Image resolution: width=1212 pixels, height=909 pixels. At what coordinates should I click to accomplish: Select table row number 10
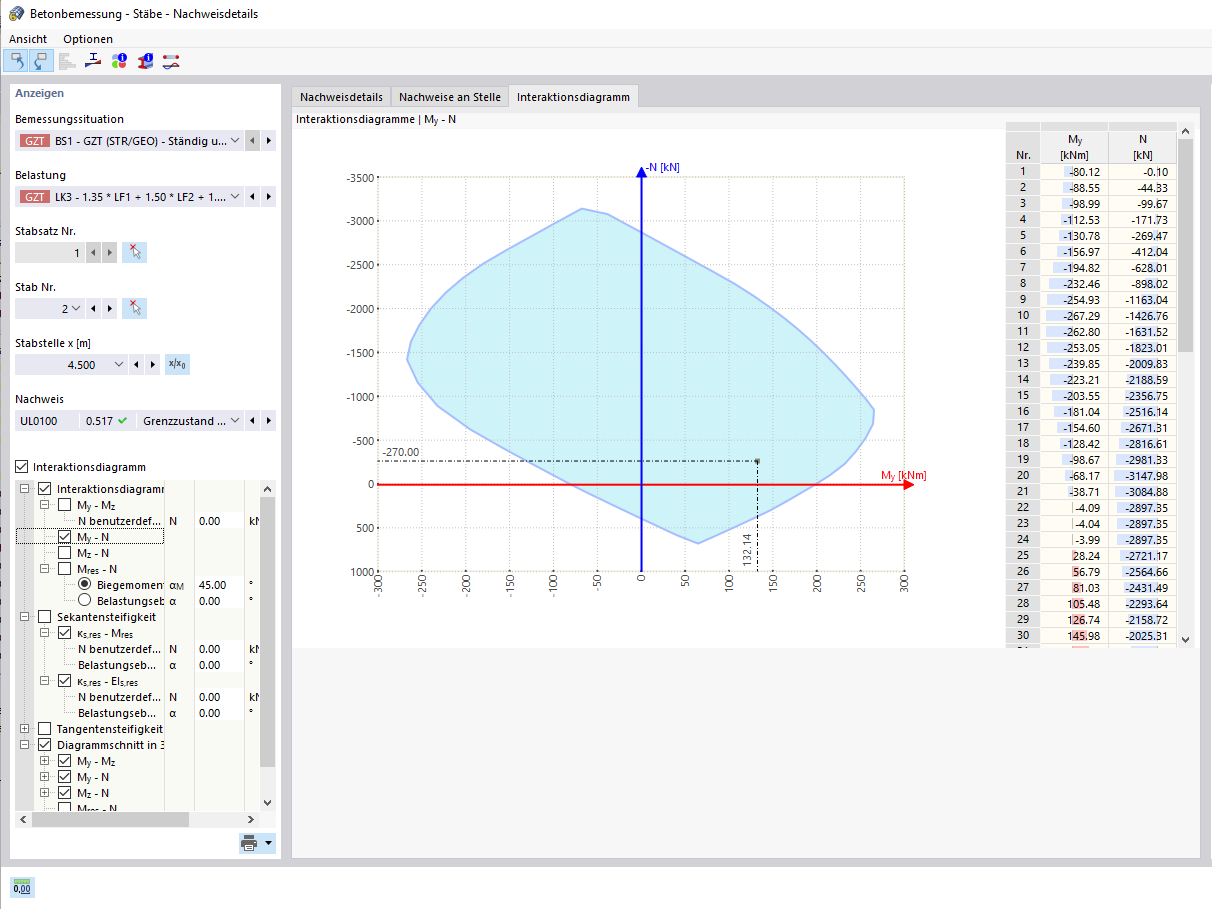tap(1023, 315)
